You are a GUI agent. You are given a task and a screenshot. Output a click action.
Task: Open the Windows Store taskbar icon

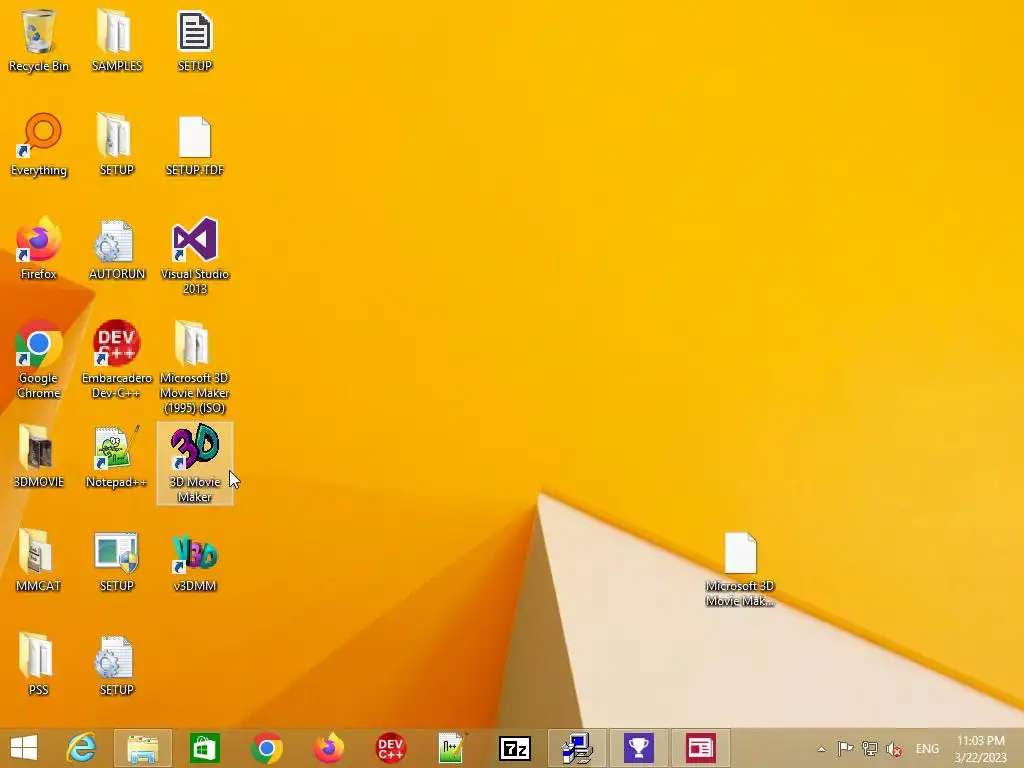(204, 748)
